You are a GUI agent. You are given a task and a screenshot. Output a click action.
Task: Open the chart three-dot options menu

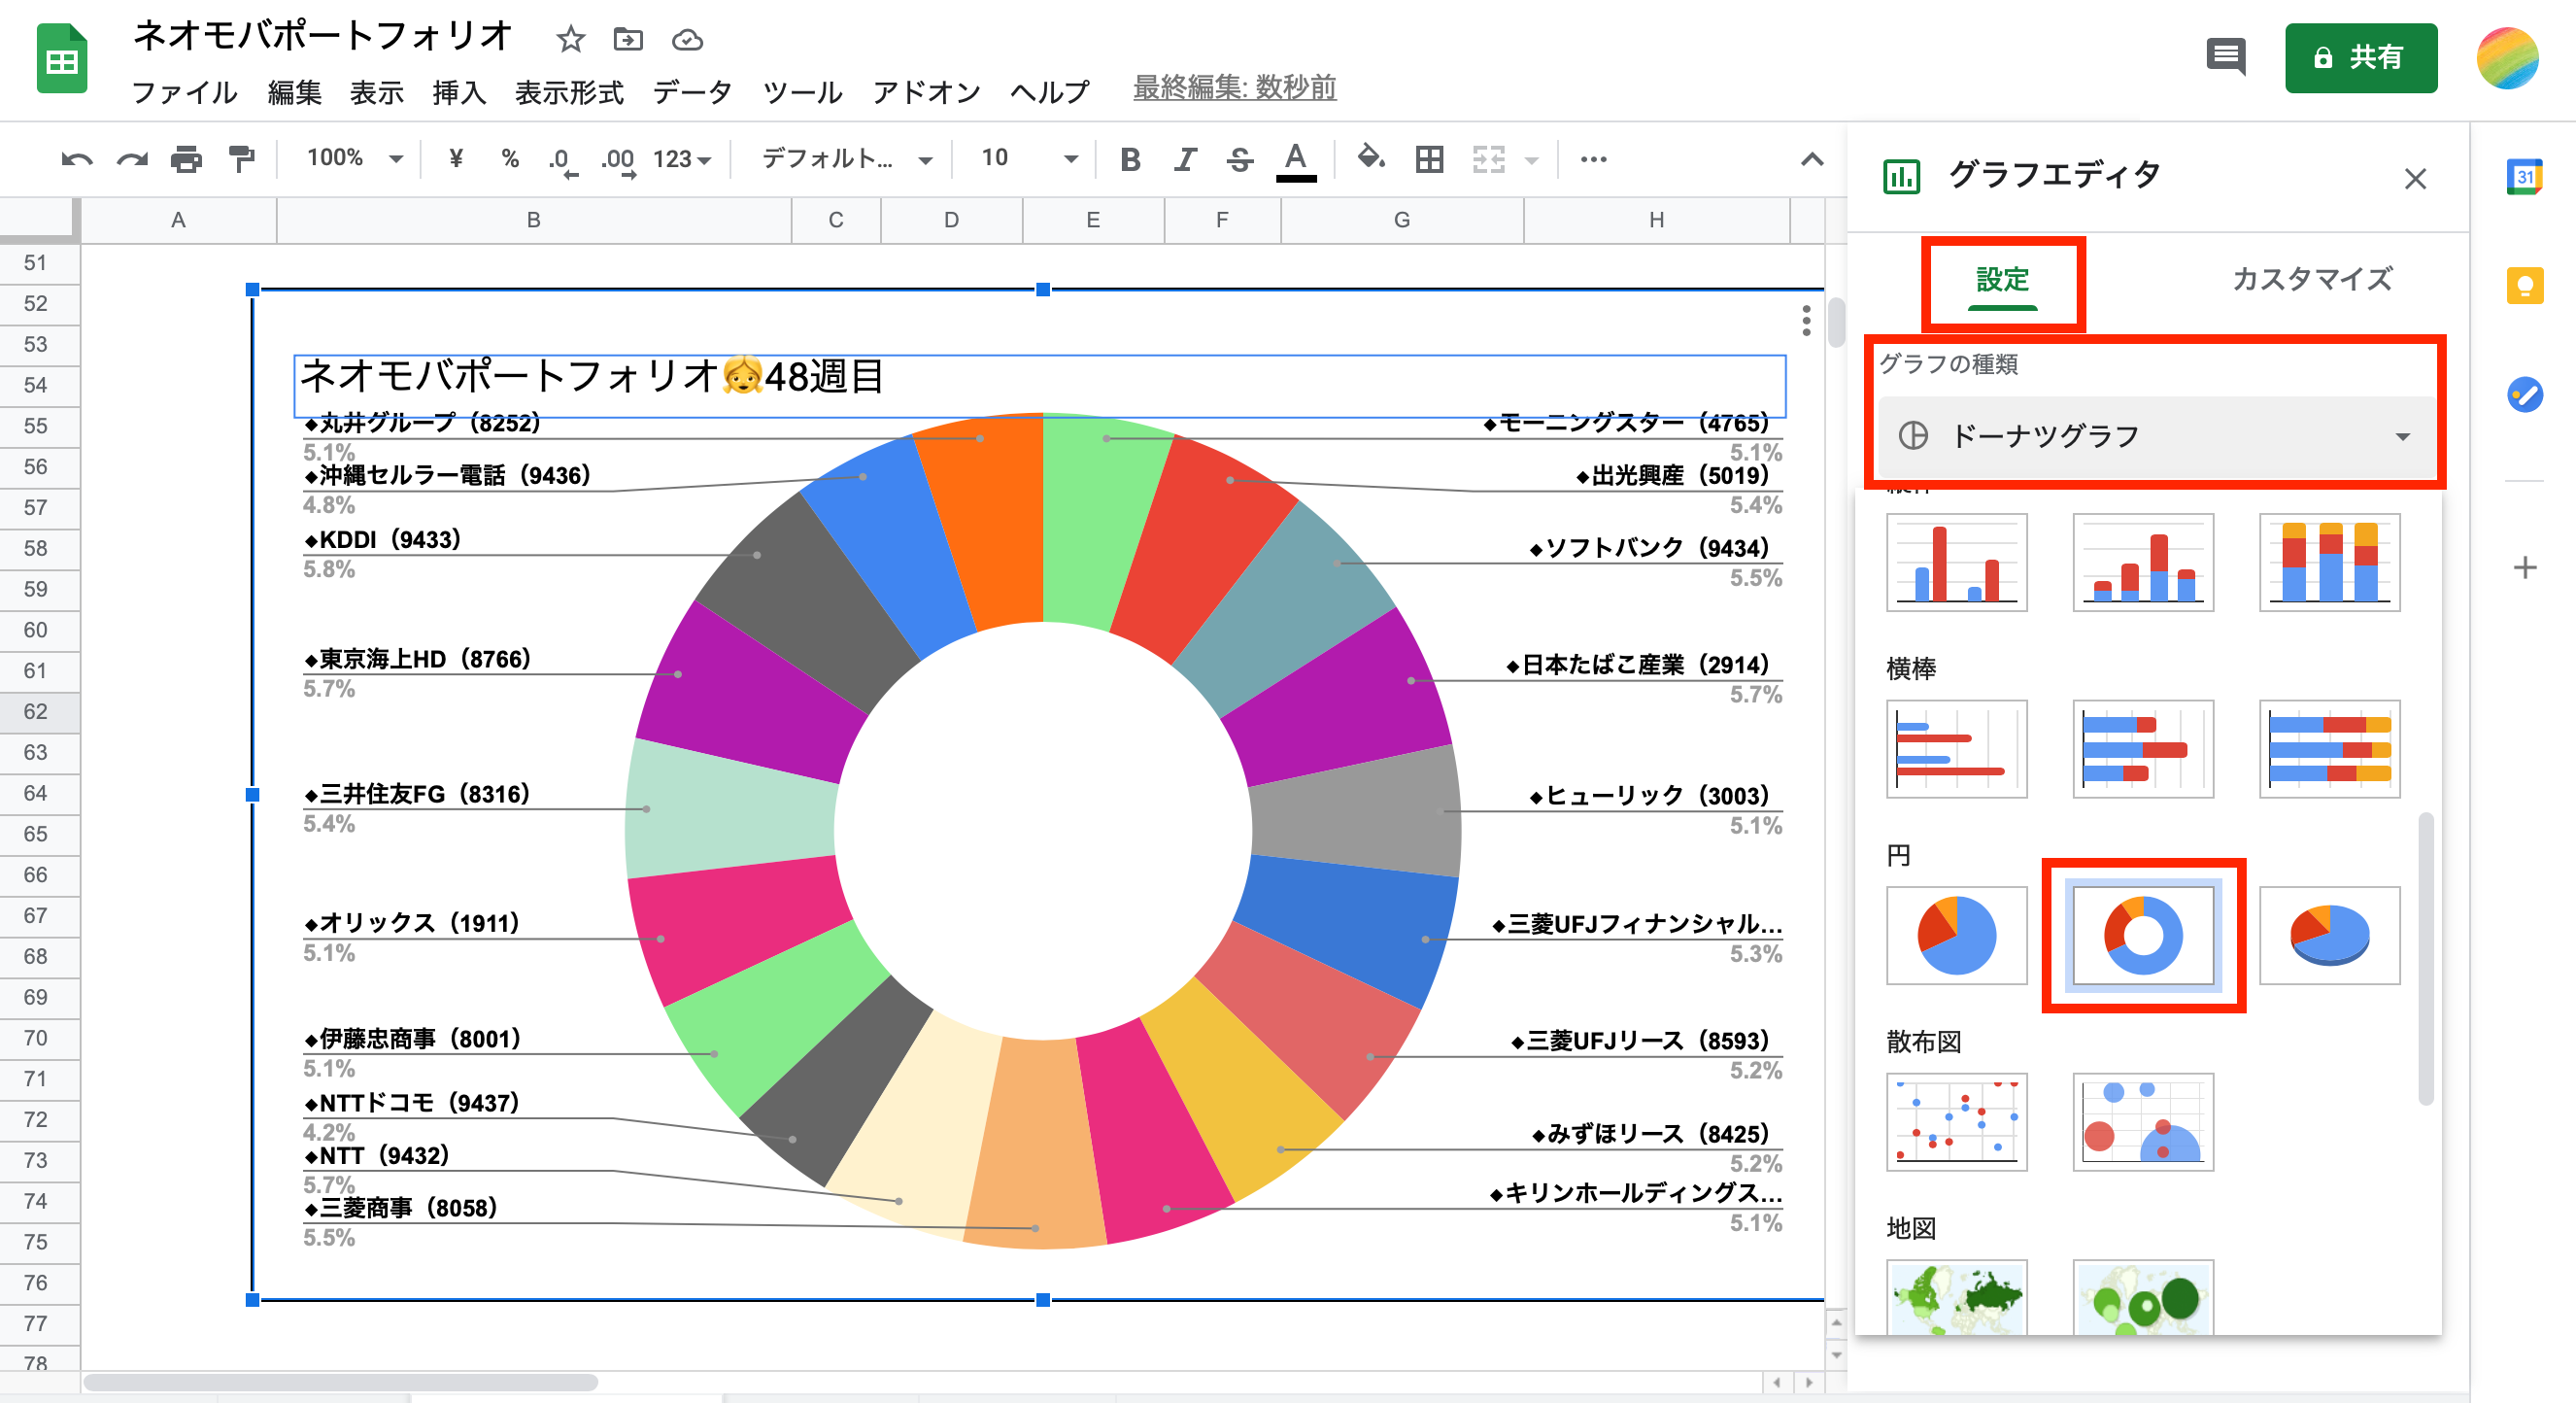point(1805,320)
